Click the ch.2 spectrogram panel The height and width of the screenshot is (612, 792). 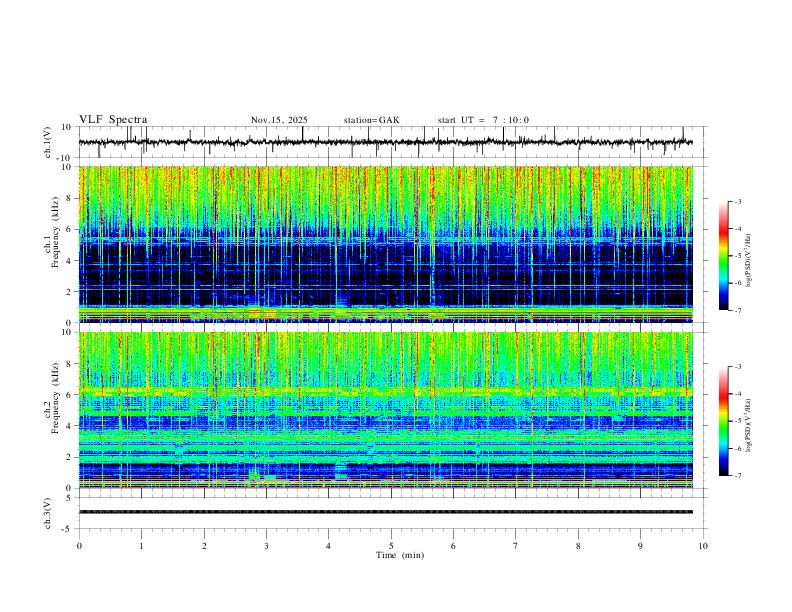385,410
